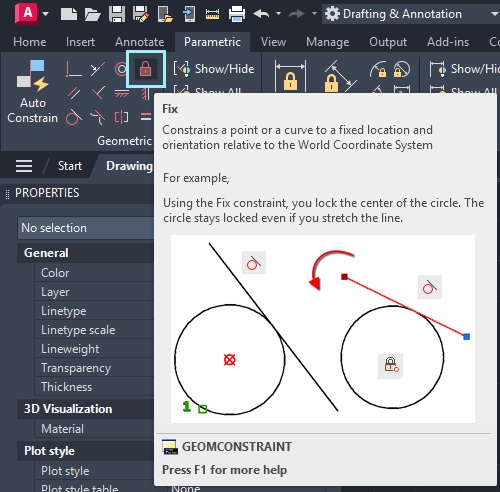
Task: Add an Aligned dimensional constraint
Action: pos(340,77)
